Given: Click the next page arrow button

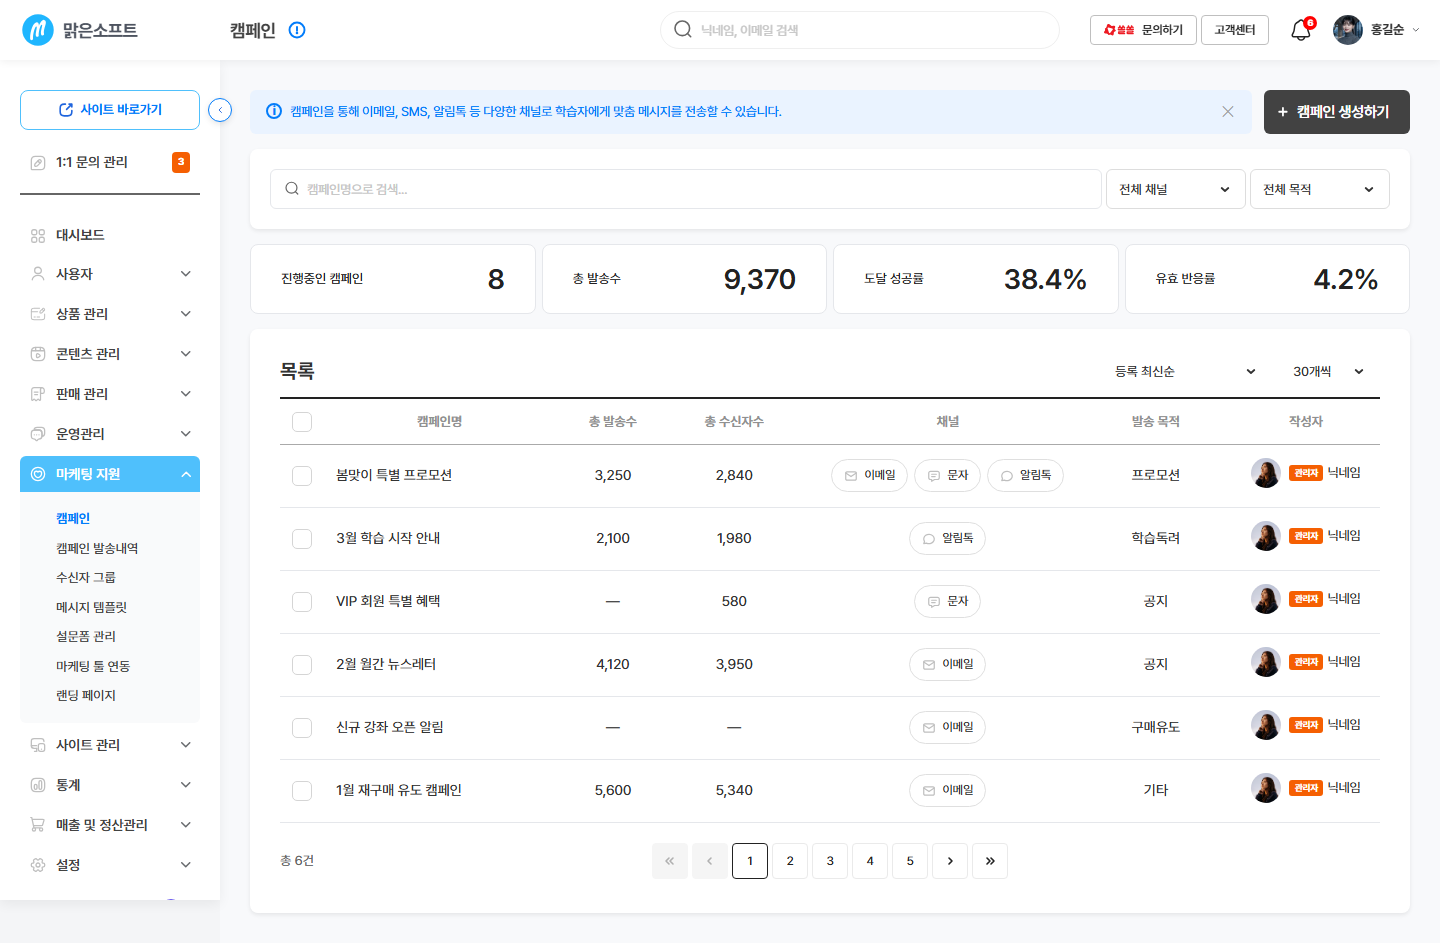Looking at the screenshot, I should (950, 861).
